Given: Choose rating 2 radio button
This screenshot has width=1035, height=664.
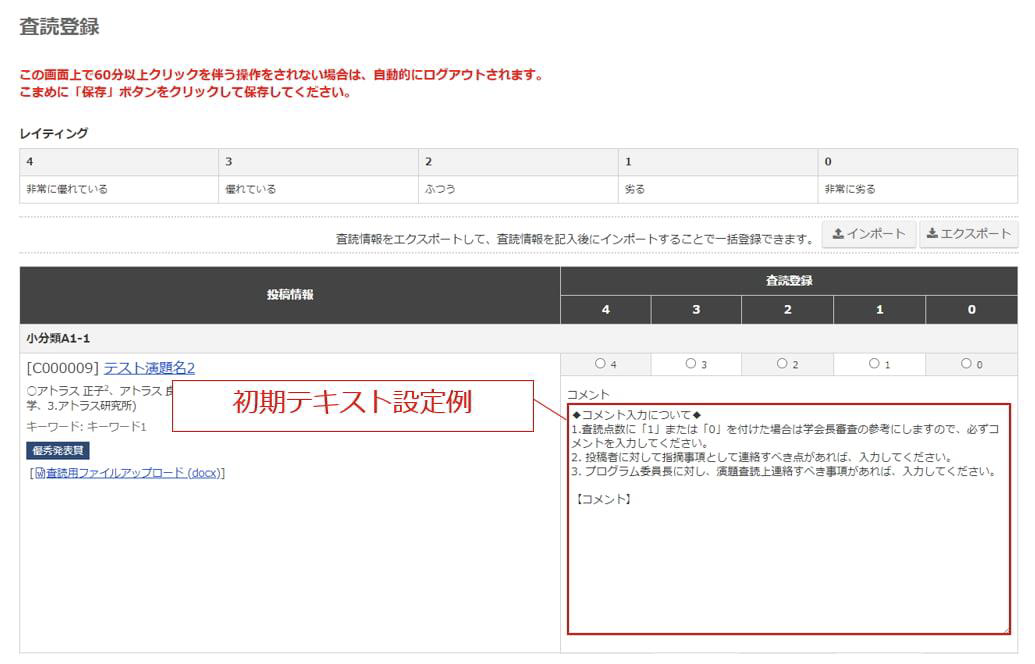Looking at the screenshot, I should pyautogui.click(x=782, y=364).
